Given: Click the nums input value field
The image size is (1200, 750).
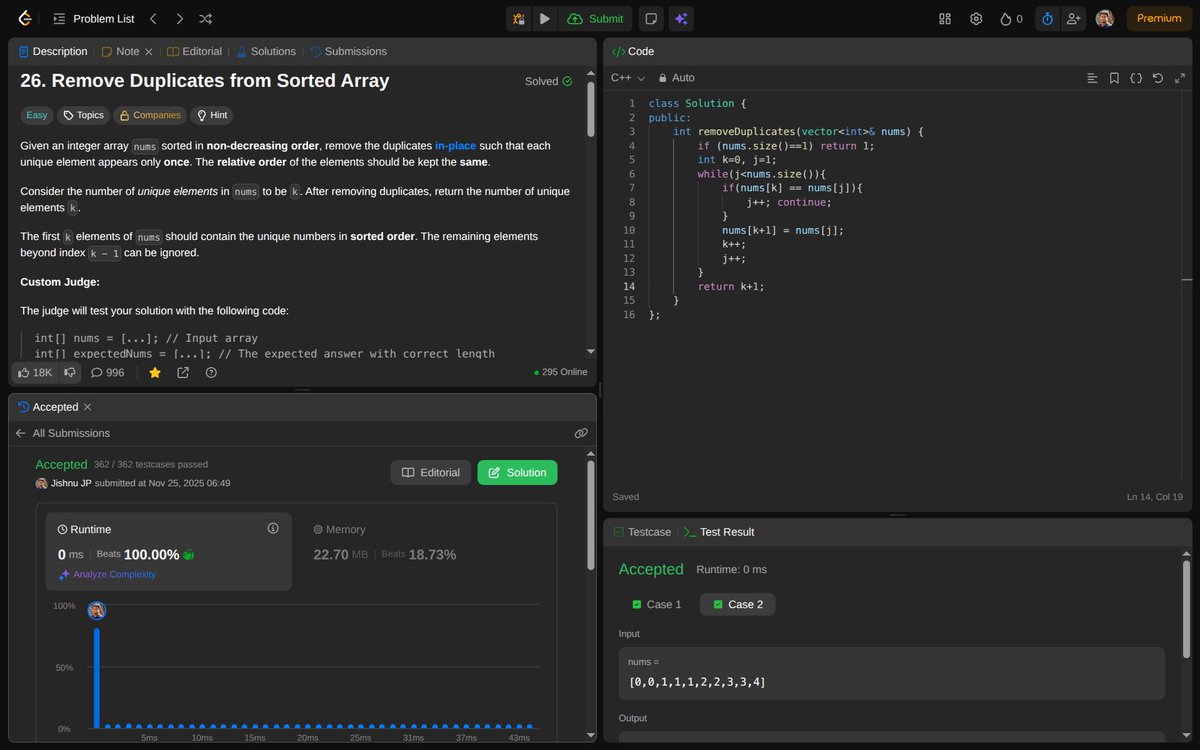Looking at the screenshot, I should pos(891,673).
